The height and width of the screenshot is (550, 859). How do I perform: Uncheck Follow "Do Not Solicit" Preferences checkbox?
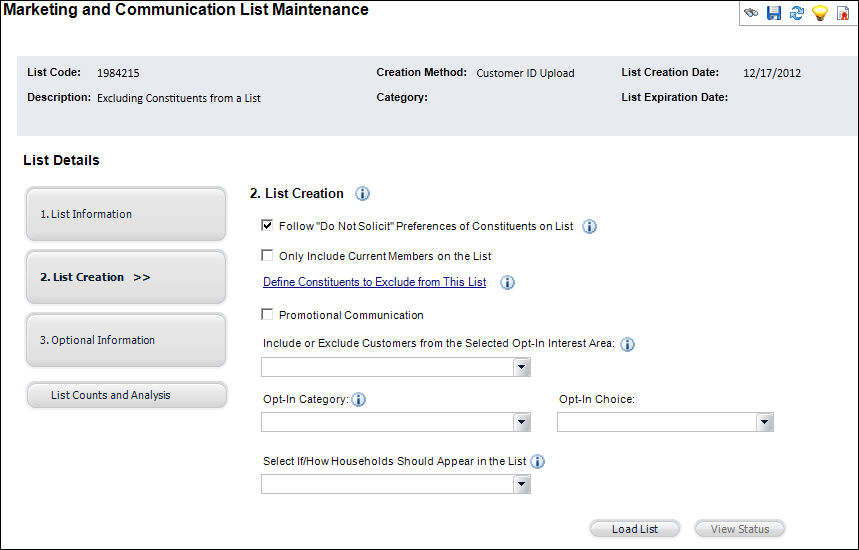tap(267, 226)
